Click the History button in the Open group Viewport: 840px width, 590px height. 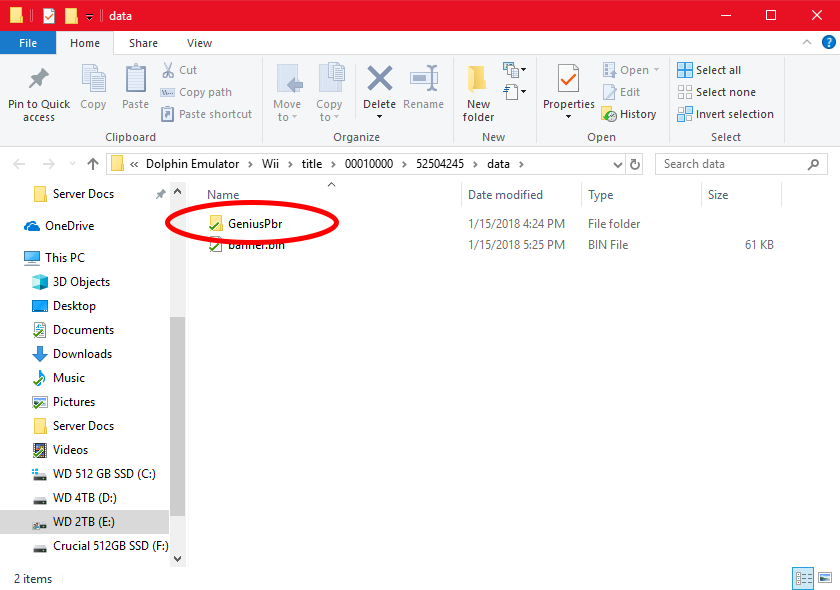[x=629, y=114]
